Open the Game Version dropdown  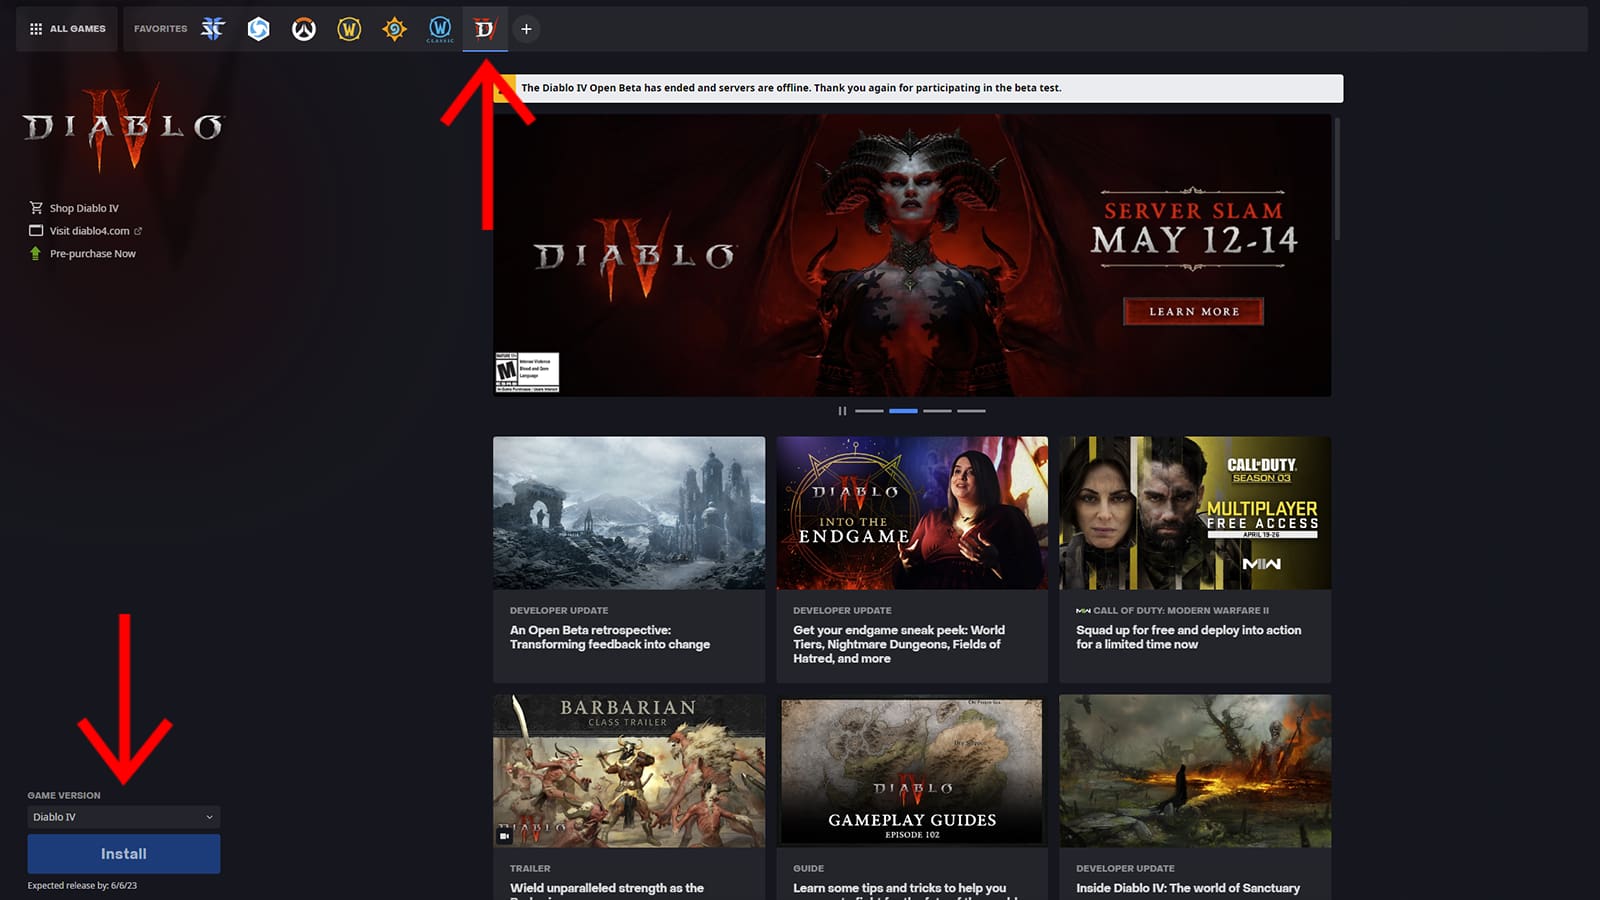[122, 816]
